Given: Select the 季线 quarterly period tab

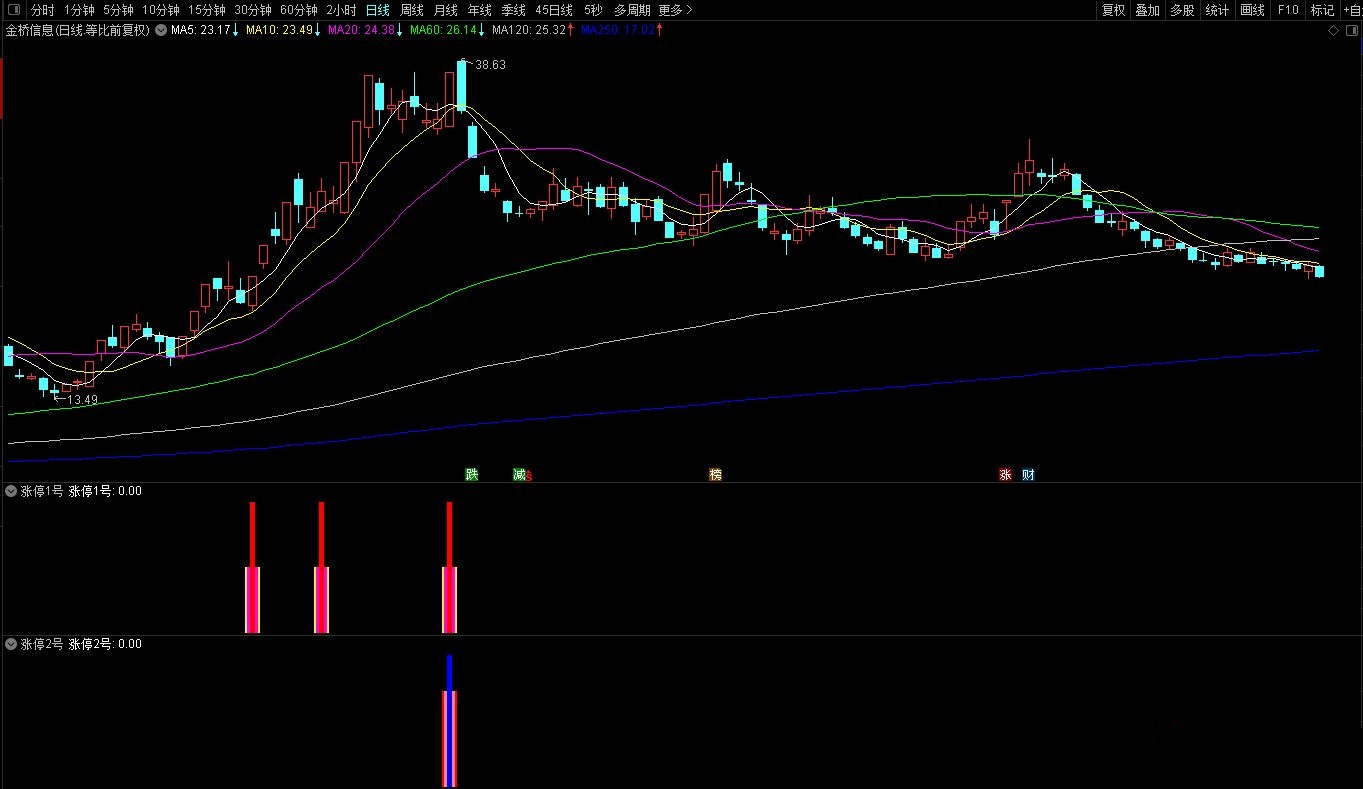Looking at the screenshot, I should coord(514,10).
